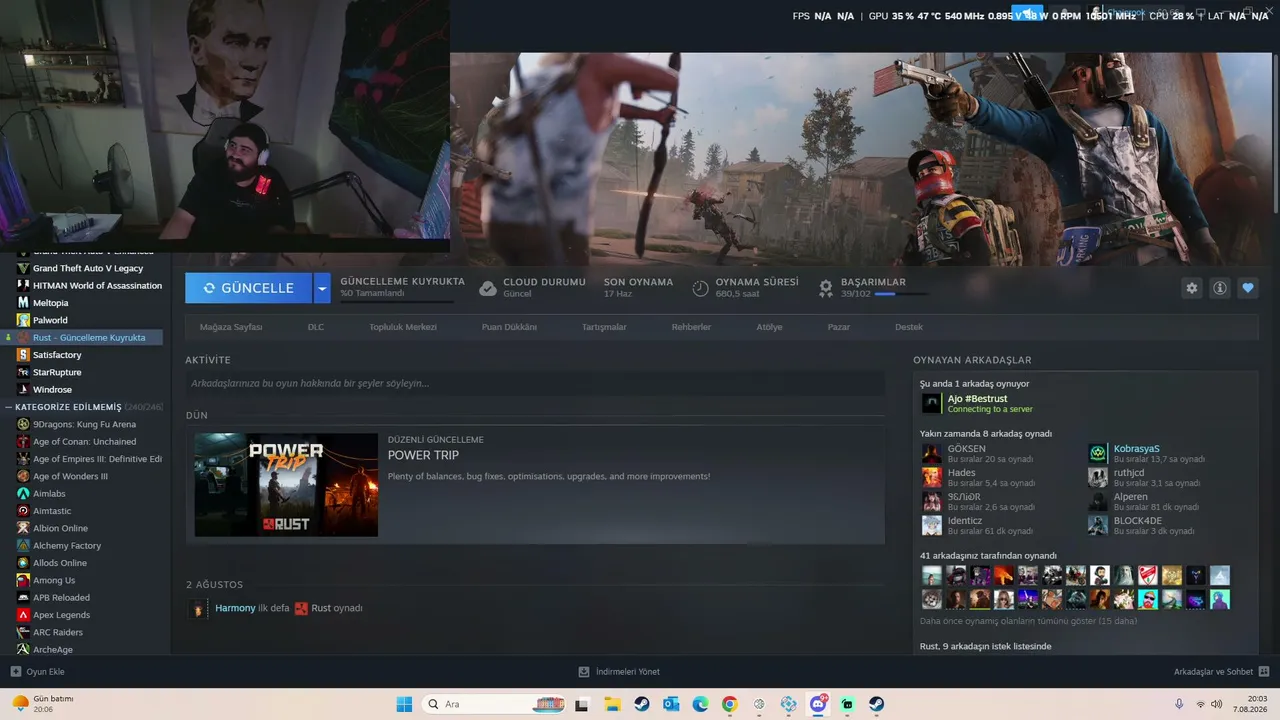Image resolution: width=1280 pixels, height=720 pixels.
Task: Open the Tartışmalar tab
Action: pos(604,327)
